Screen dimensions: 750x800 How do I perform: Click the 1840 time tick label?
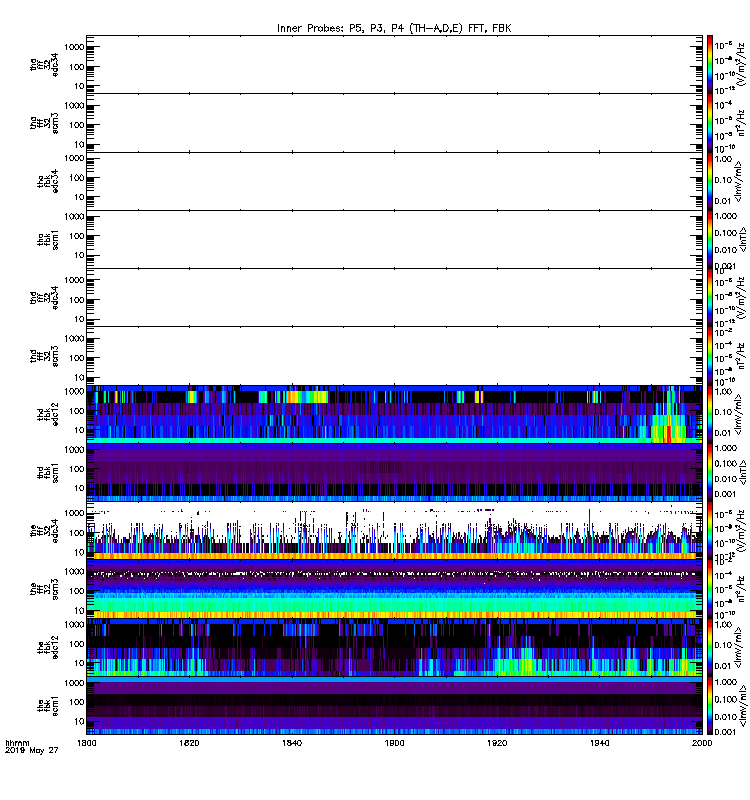coord(291,743)
